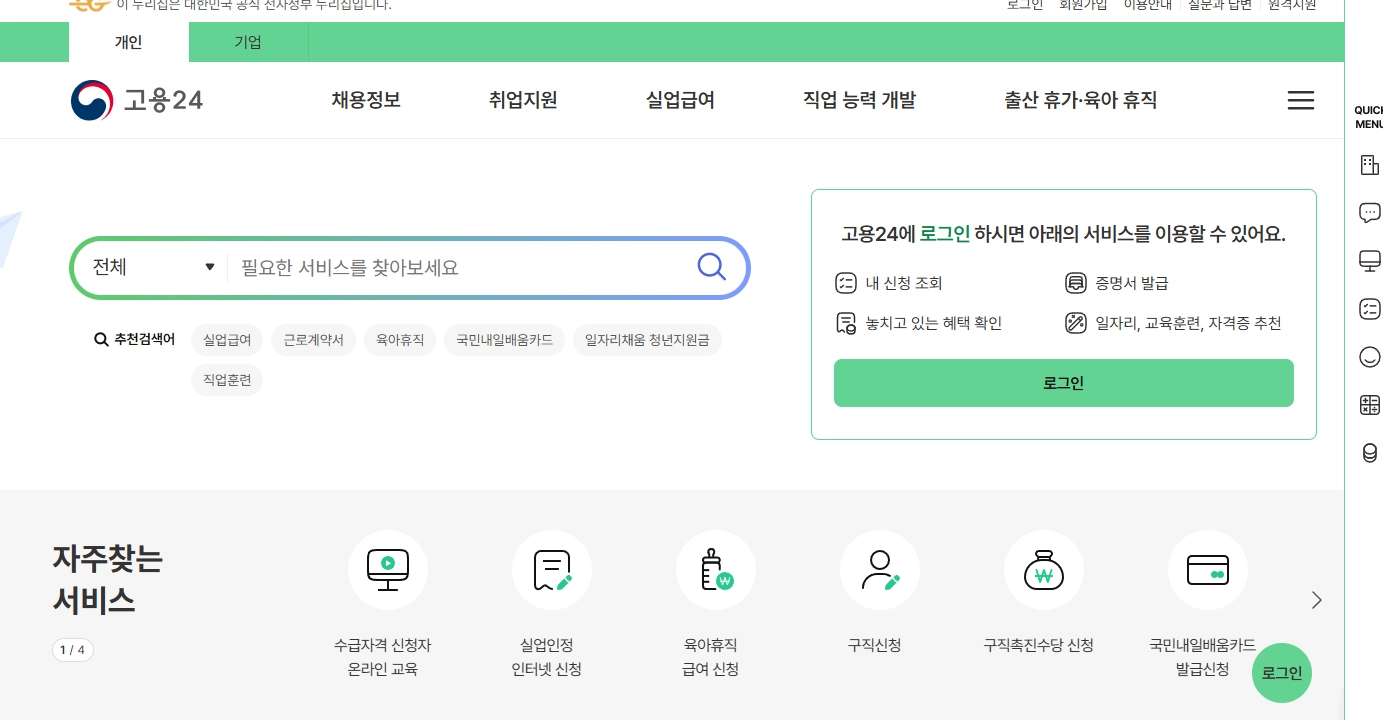The image size is (1383, 720).
Task: Open the 취업지원 menu
Action: pyautogui.click(x=523, y=100)
